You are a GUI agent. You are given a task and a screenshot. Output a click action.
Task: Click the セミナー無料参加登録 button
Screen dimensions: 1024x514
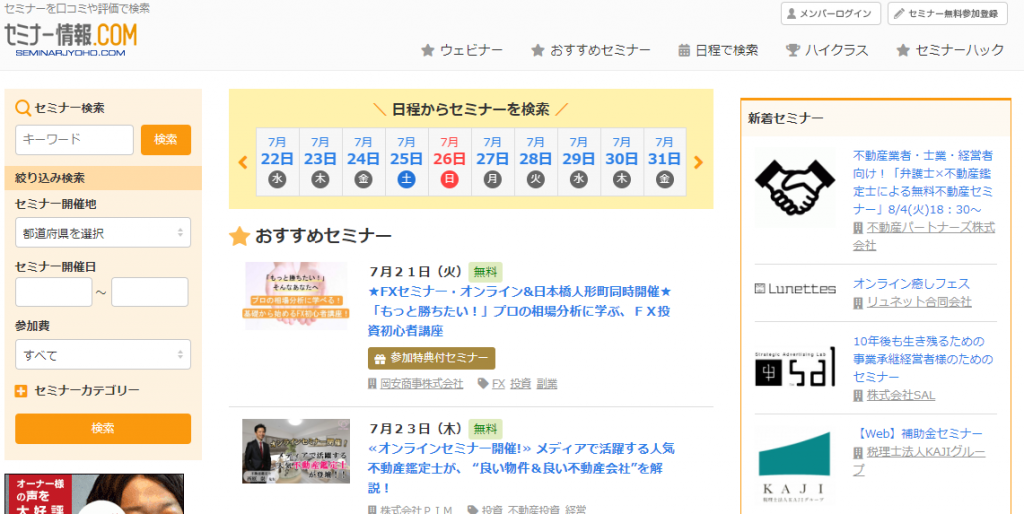(948, 13)
